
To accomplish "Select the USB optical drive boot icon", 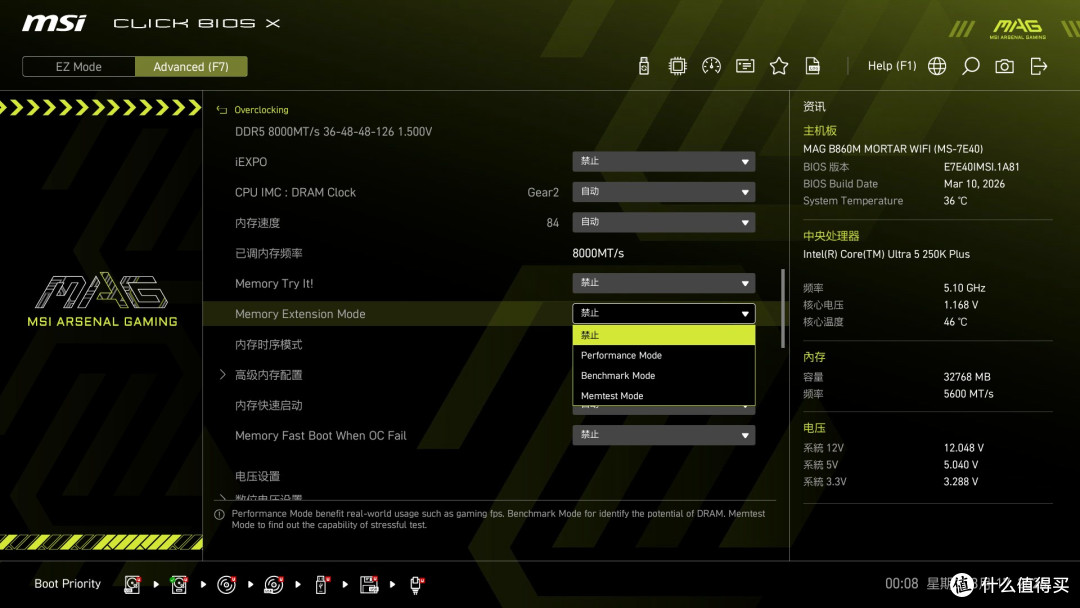I will 273,585.
